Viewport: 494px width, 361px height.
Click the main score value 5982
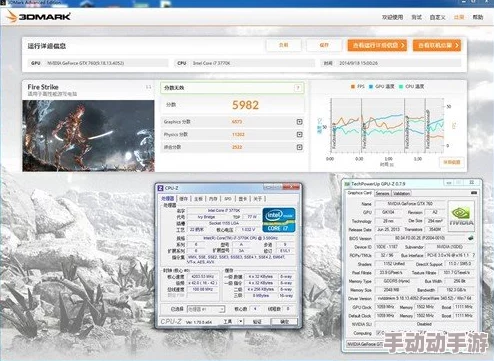pyautogui.click(x=245, y=105)
